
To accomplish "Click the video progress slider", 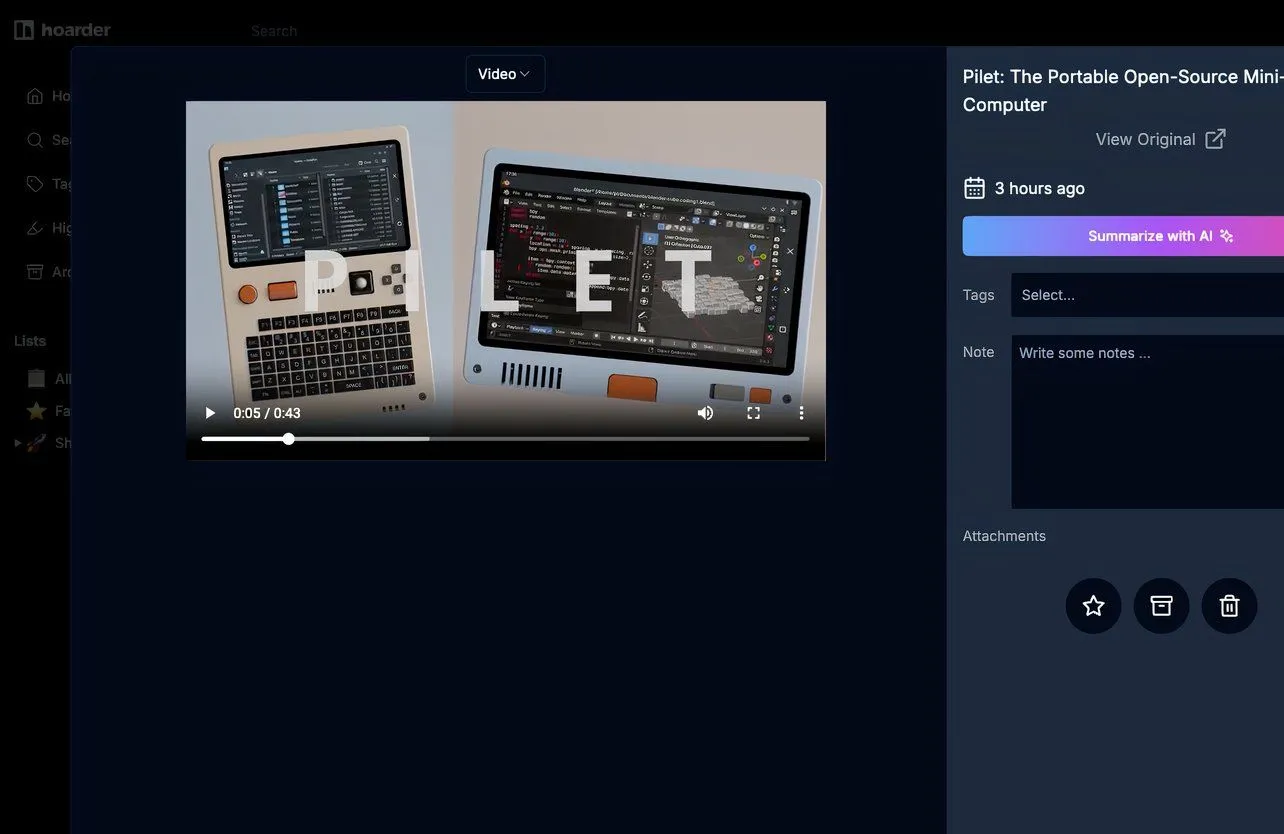I will pos(505,439).
